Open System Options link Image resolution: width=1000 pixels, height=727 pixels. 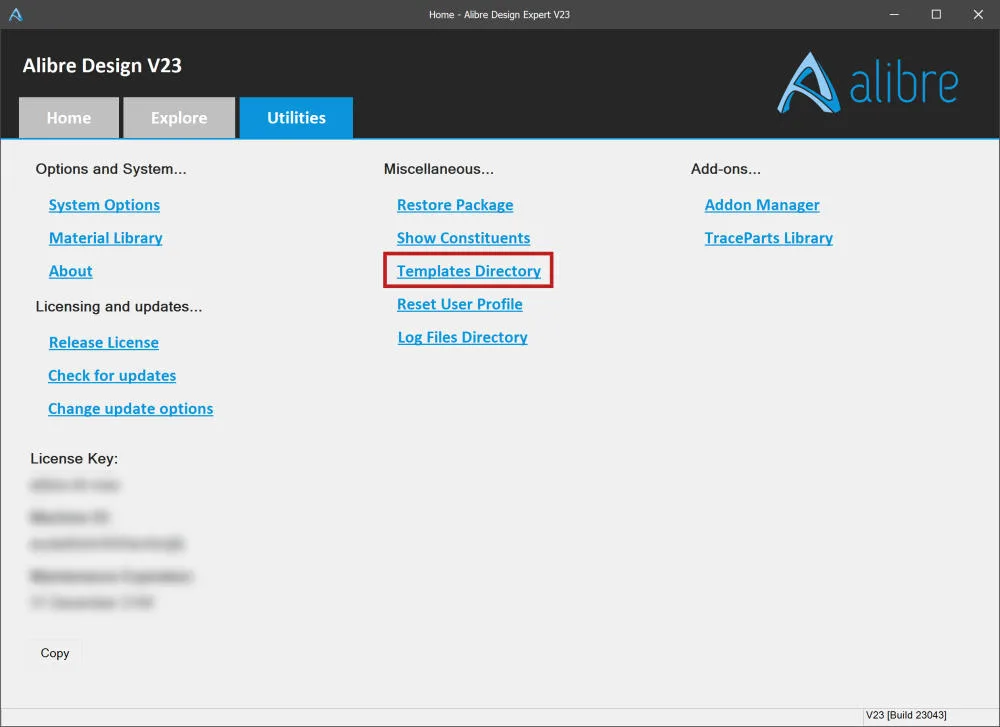[x=105, y=205]
